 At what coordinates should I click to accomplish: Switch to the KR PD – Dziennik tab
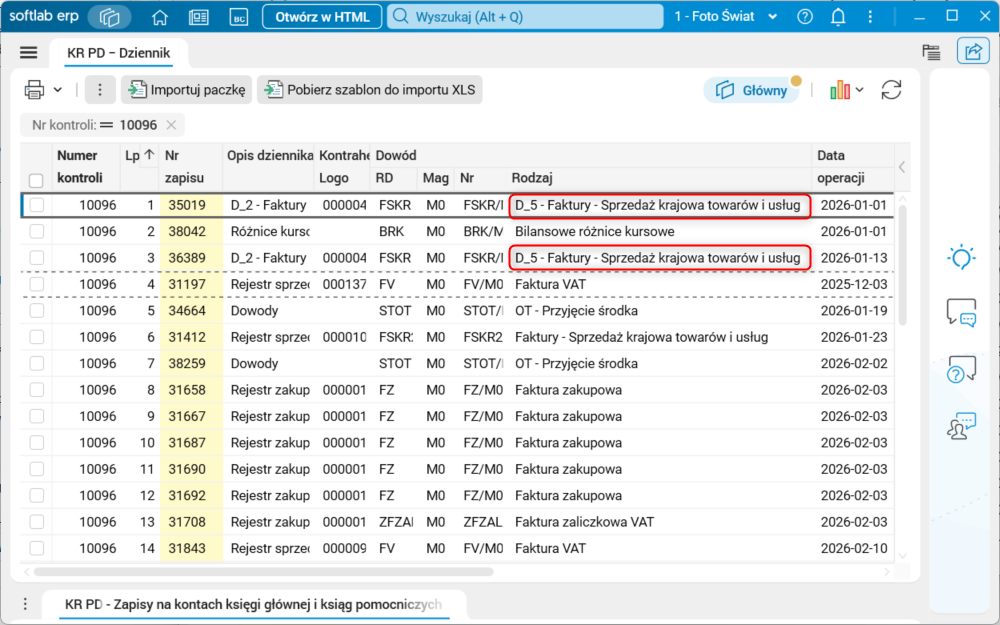click(x=119, y=53)
